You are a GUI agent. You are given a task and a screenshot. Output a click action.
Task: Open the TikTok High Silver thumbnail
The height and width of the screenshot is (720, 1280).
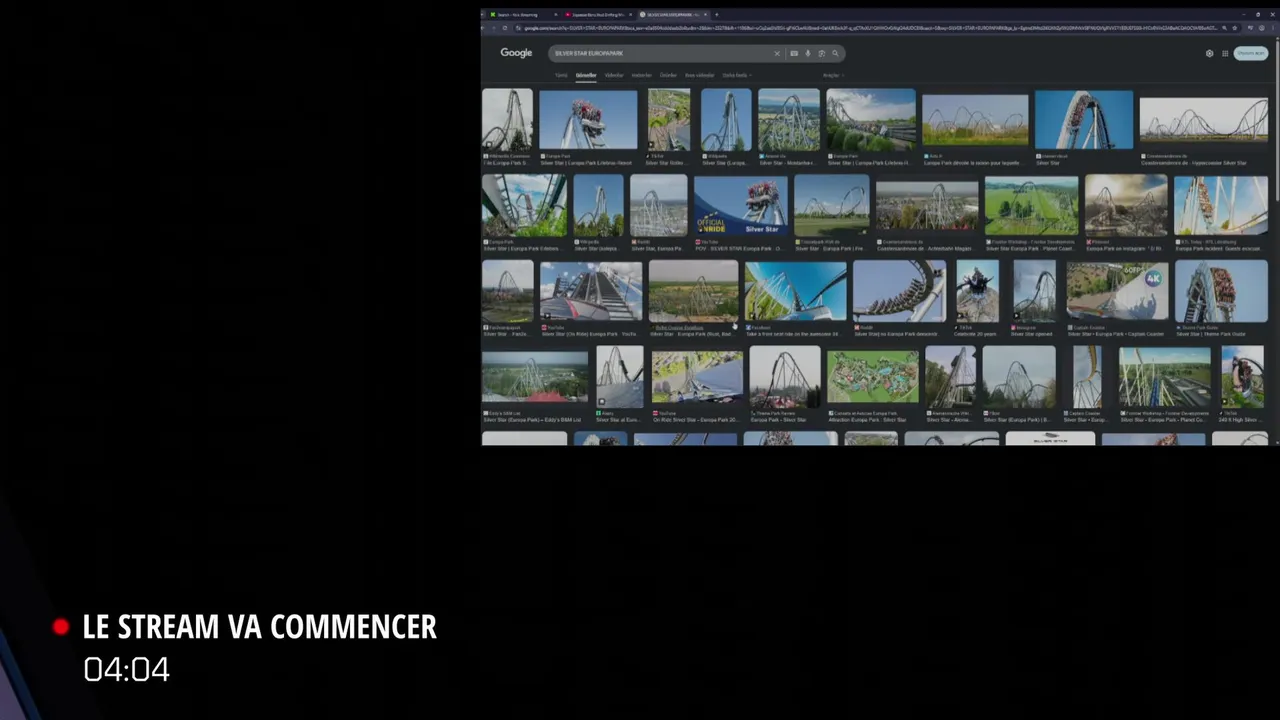(x=1243, y=376)
